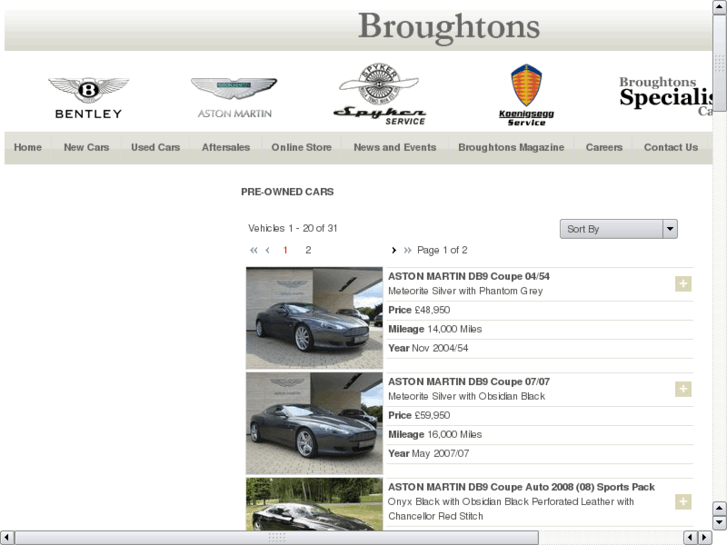
Task: Open the Bentley brand logo
Action: tap(88, 98)
